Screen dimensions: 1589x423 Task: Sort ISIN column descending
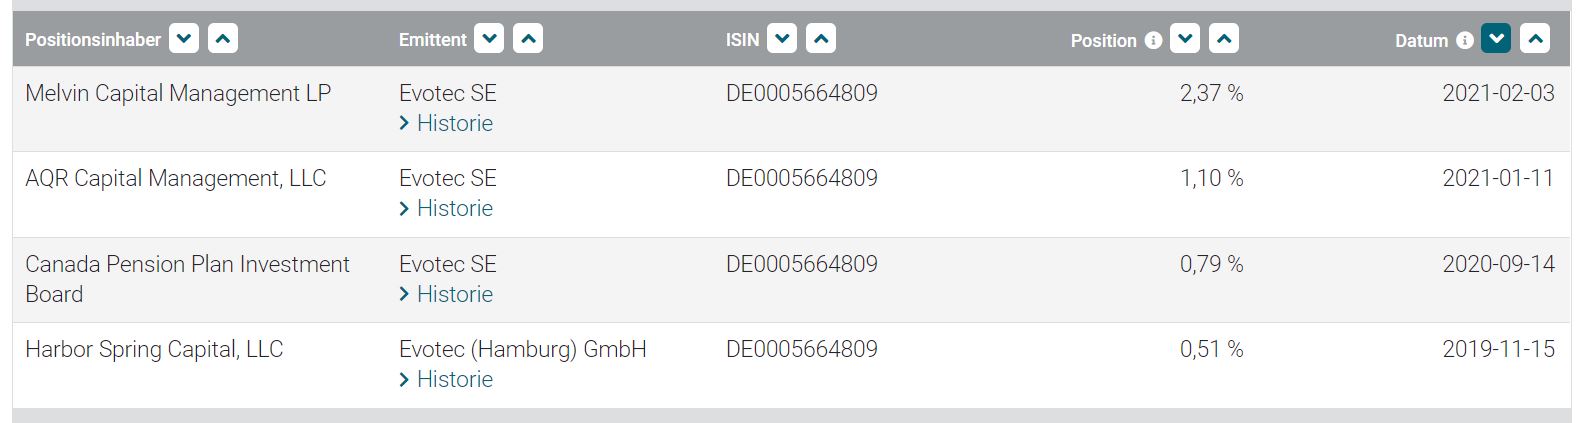pyautogui.click(x=782, y=39)
